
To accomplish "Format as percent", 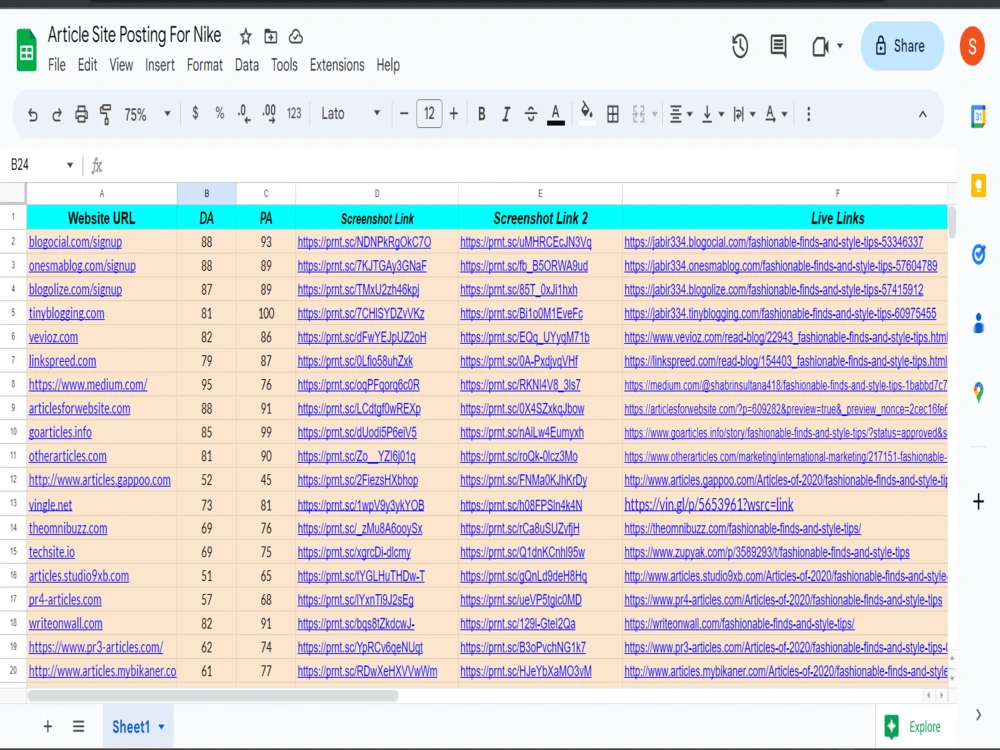I will 219,114.
